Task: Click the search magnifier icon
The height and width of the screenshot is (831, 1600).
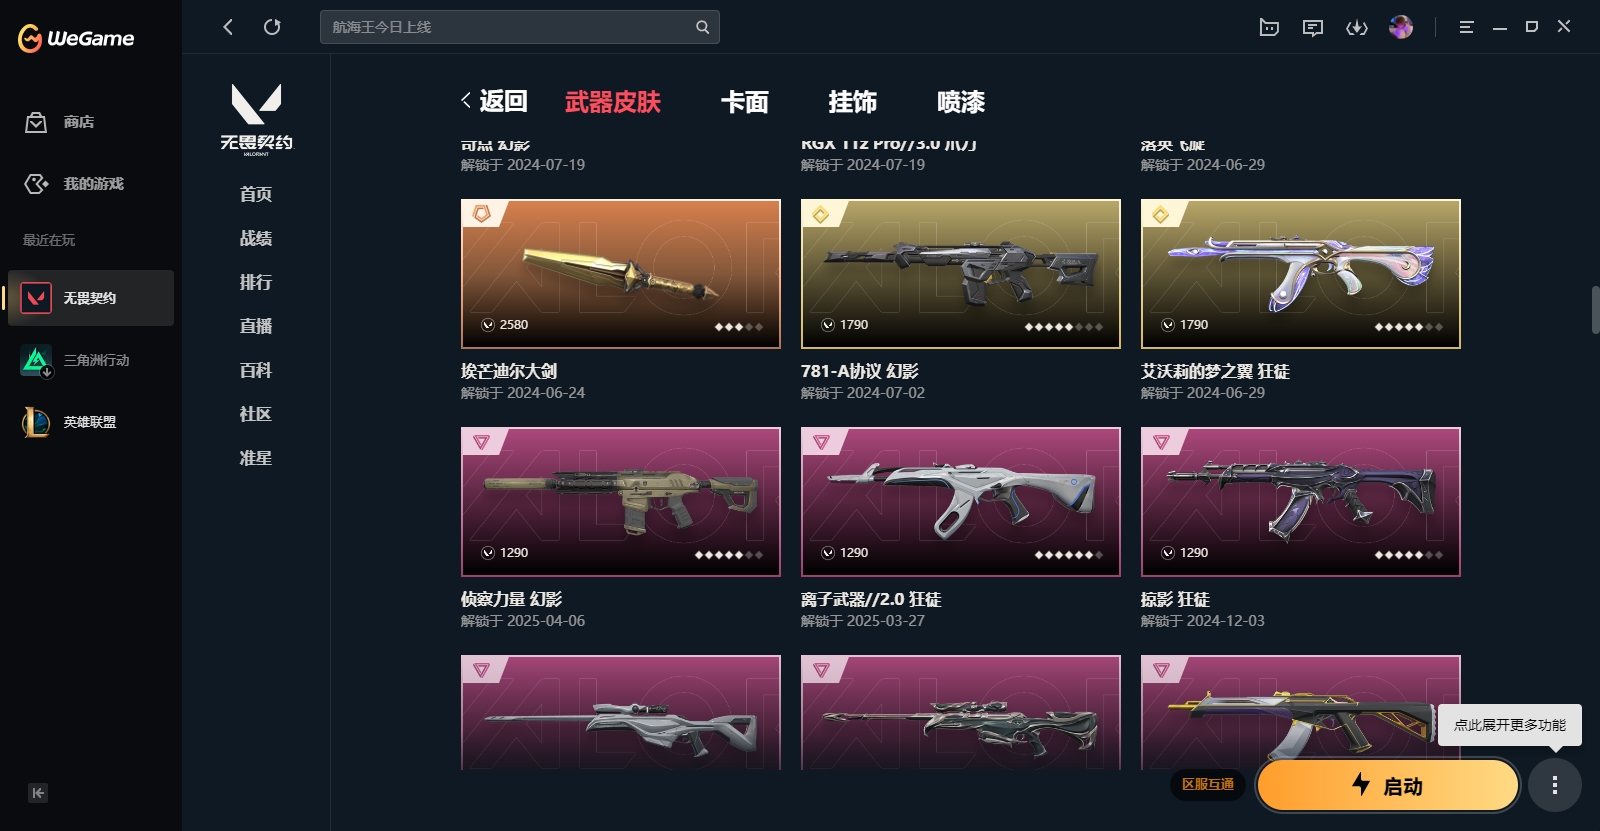Action: pos(702,27)
